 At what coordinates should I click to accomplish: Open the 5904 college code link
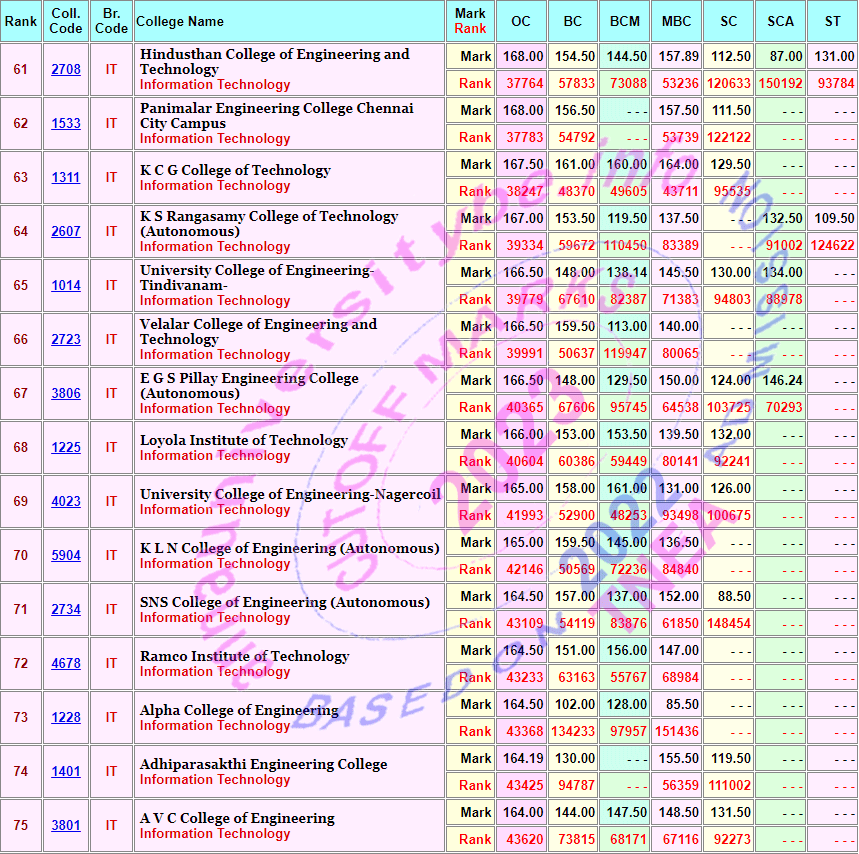[x=66, y=556]
